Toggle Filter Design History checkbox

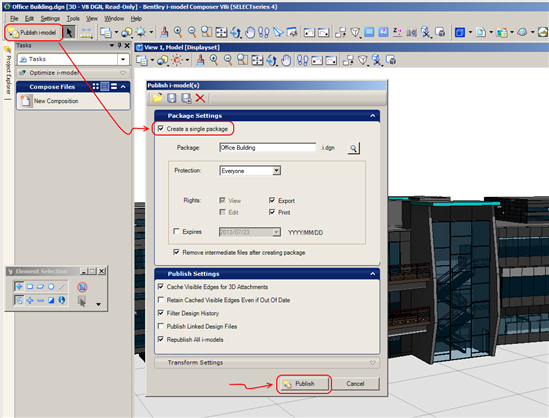coord(161,313)
